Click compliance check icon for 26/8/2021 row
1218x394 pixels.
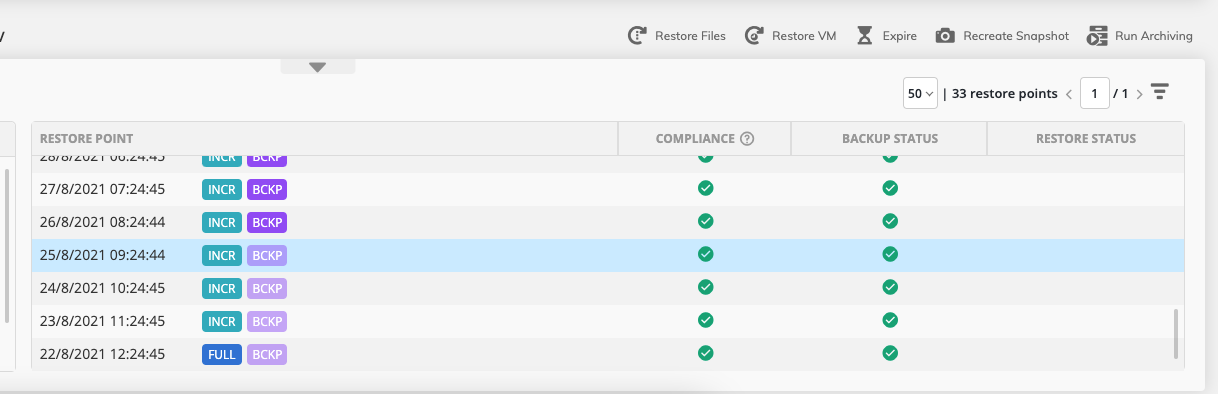(705, 221)
